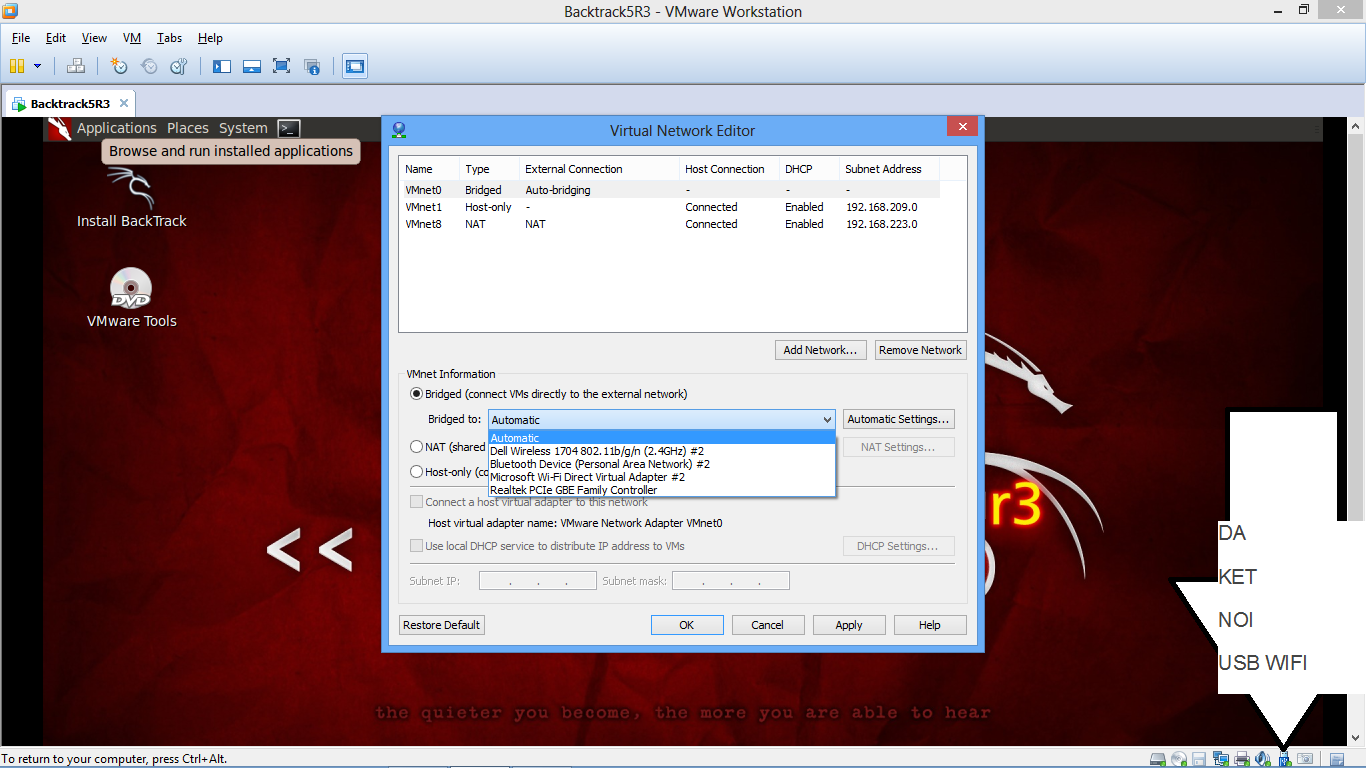Viewport: 1366px width, 768px height.
Task: Close the Backtrack5R3 tab
Action: (123, 103)
